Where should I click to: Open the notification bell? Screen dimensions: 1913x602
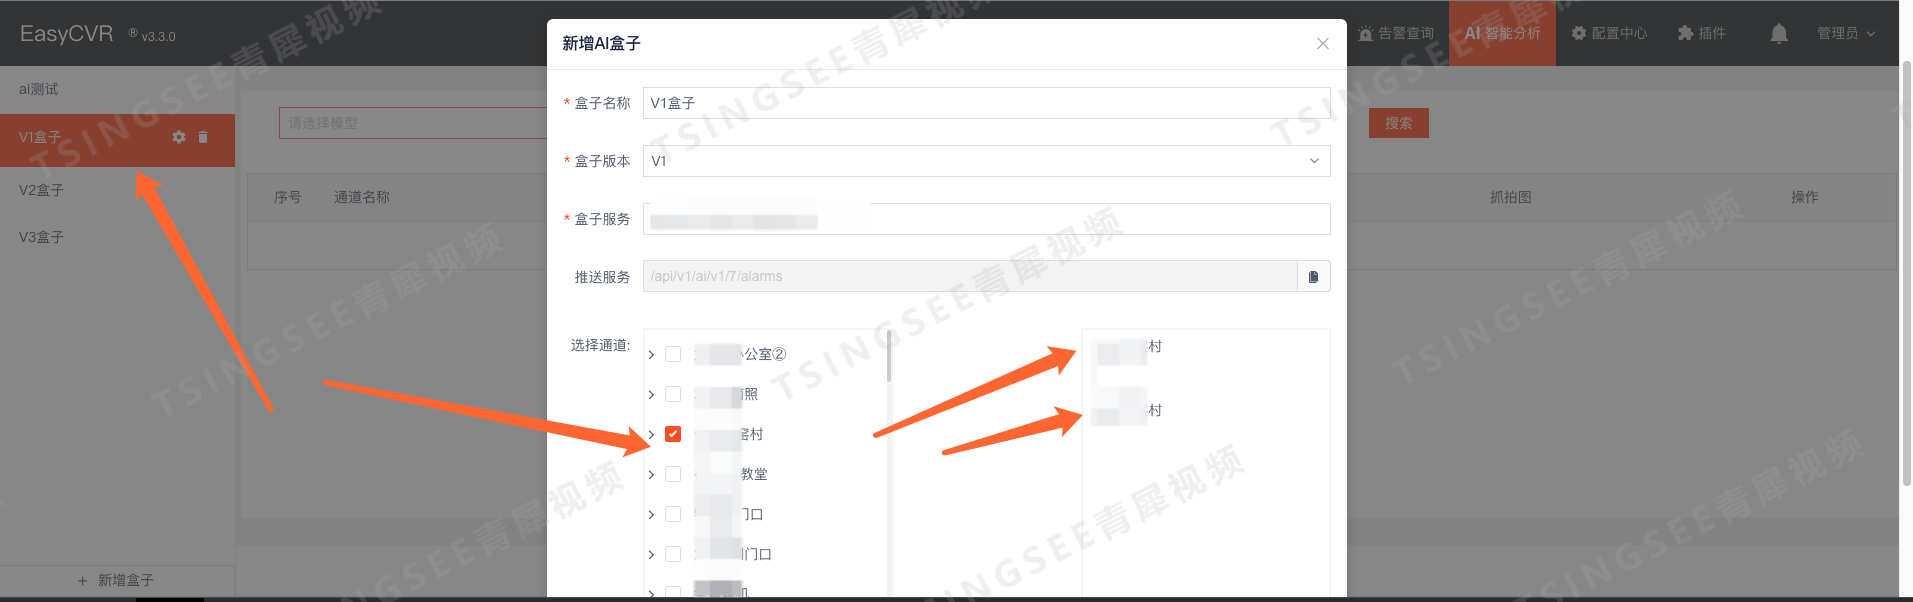coord(1779,33)
